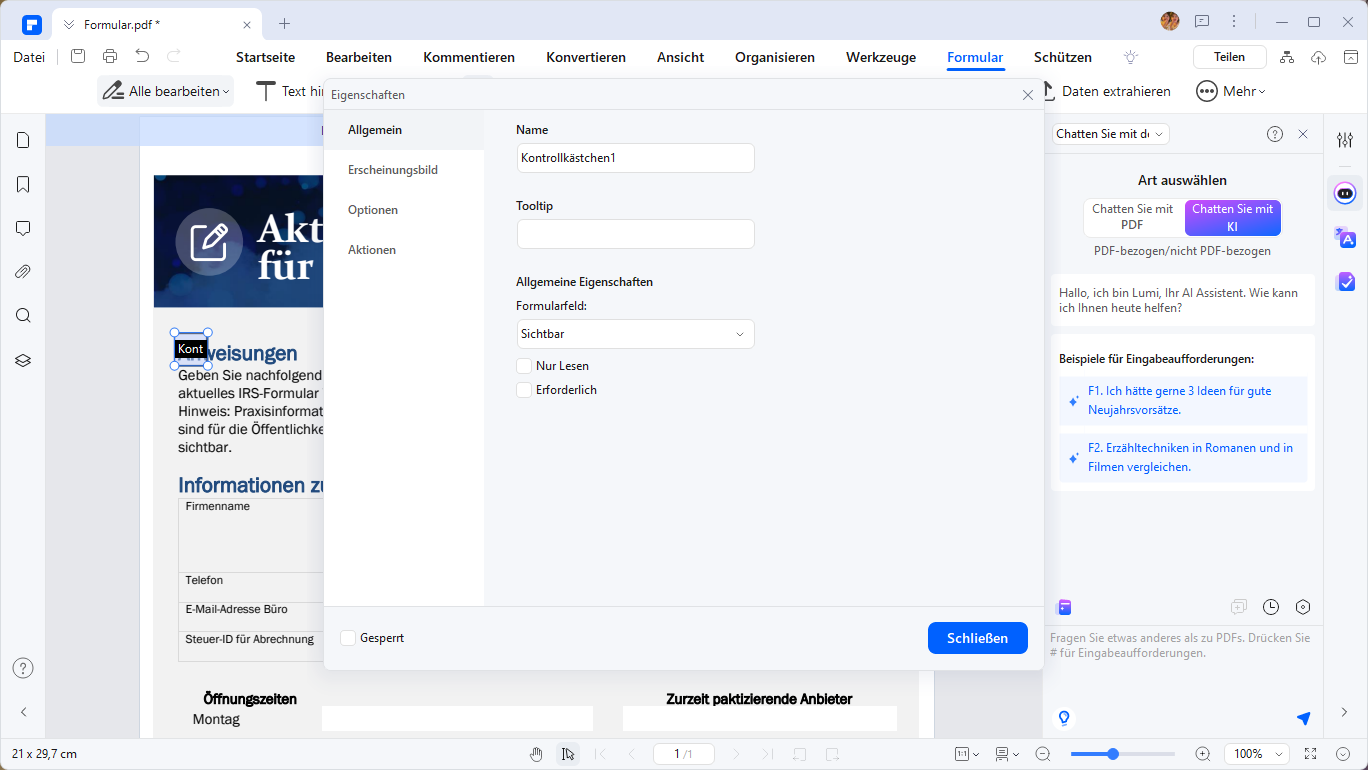Viewport: 1368px width, 770px height.
Task: Select Chatten Sie mit KI mode
Action: 1233,217
